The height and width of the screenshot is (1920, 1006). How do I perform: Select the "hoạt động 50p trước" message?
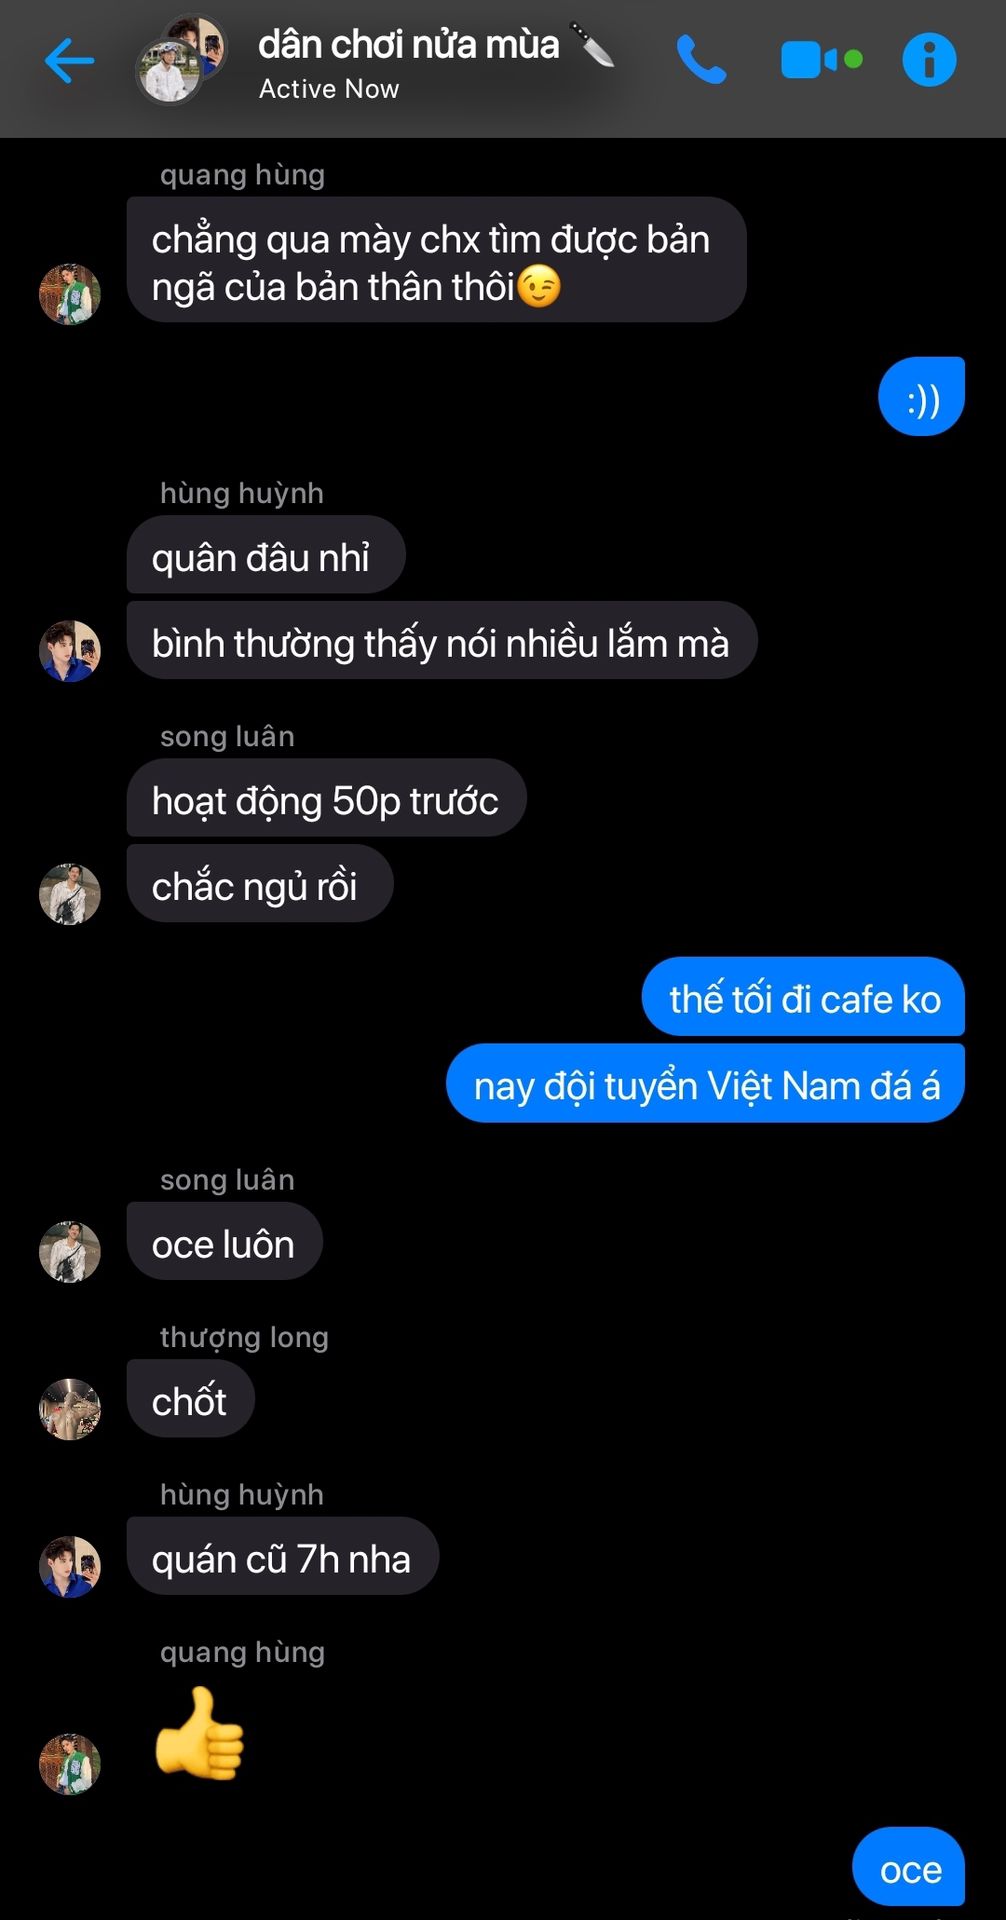coord(326,798)
